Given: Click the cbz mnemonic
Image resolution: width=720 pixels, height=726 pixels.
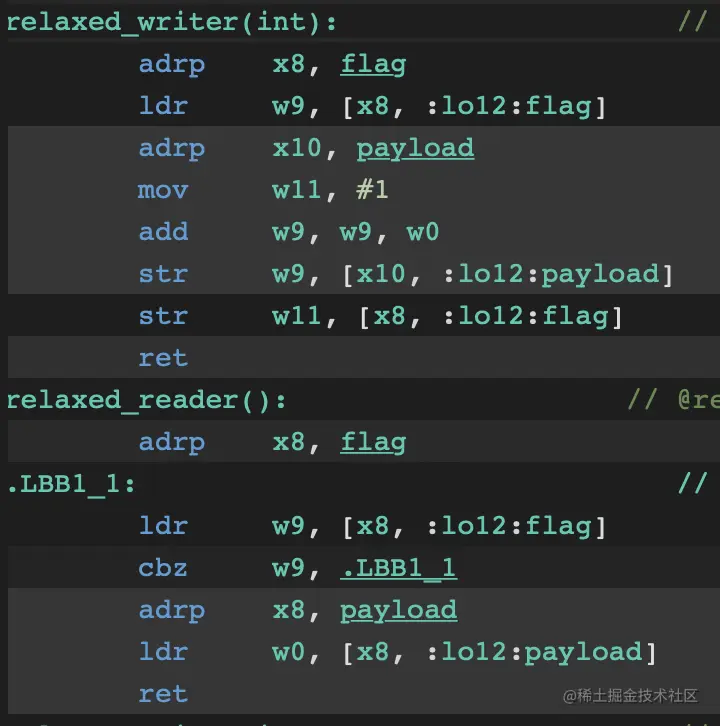Looking at the screenshot, I should point(163,568).
